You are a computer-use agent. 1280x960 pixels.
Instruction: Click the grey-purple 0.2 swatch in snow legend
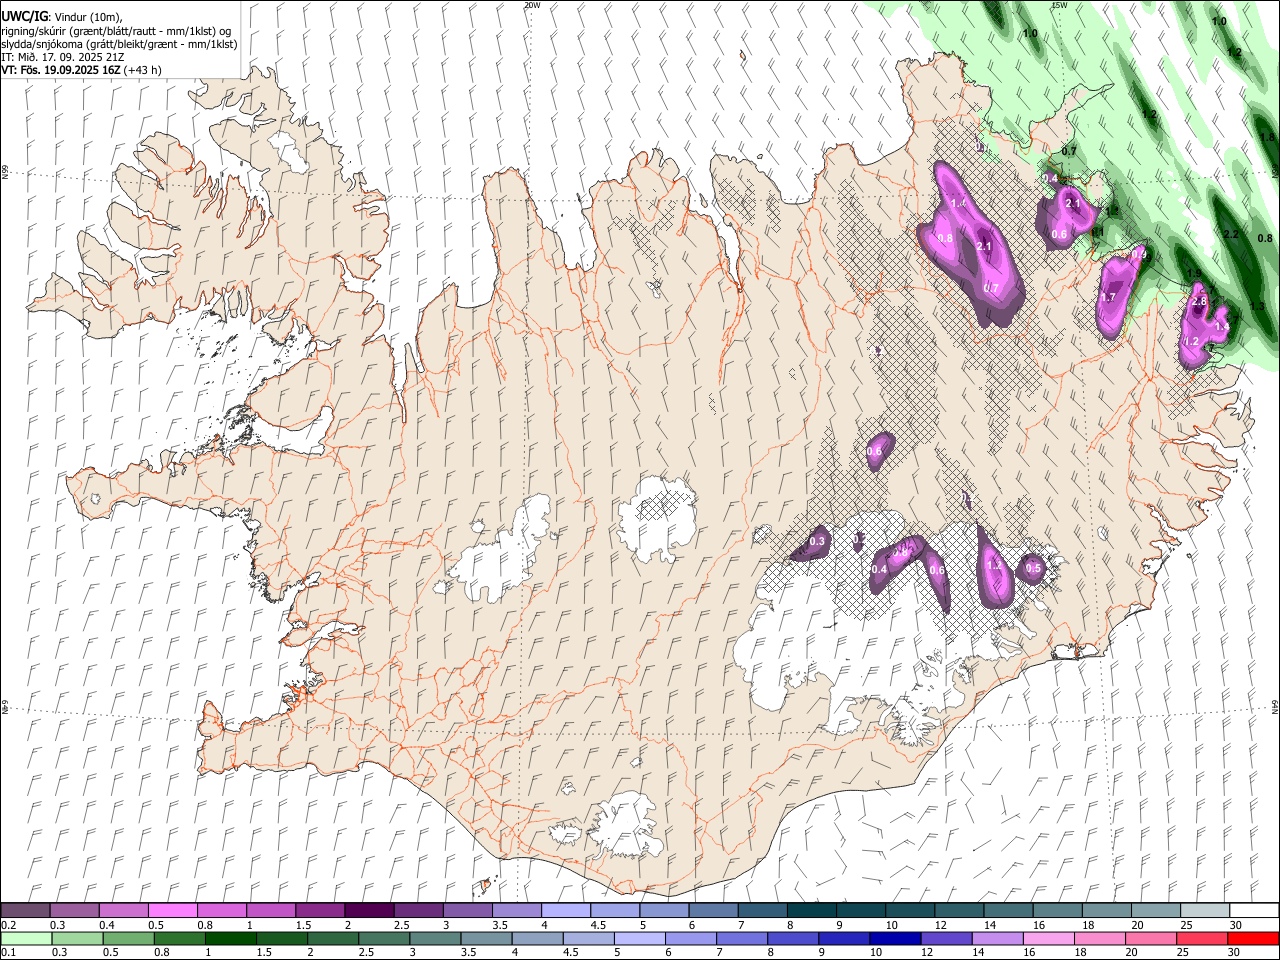click(25, 910)
